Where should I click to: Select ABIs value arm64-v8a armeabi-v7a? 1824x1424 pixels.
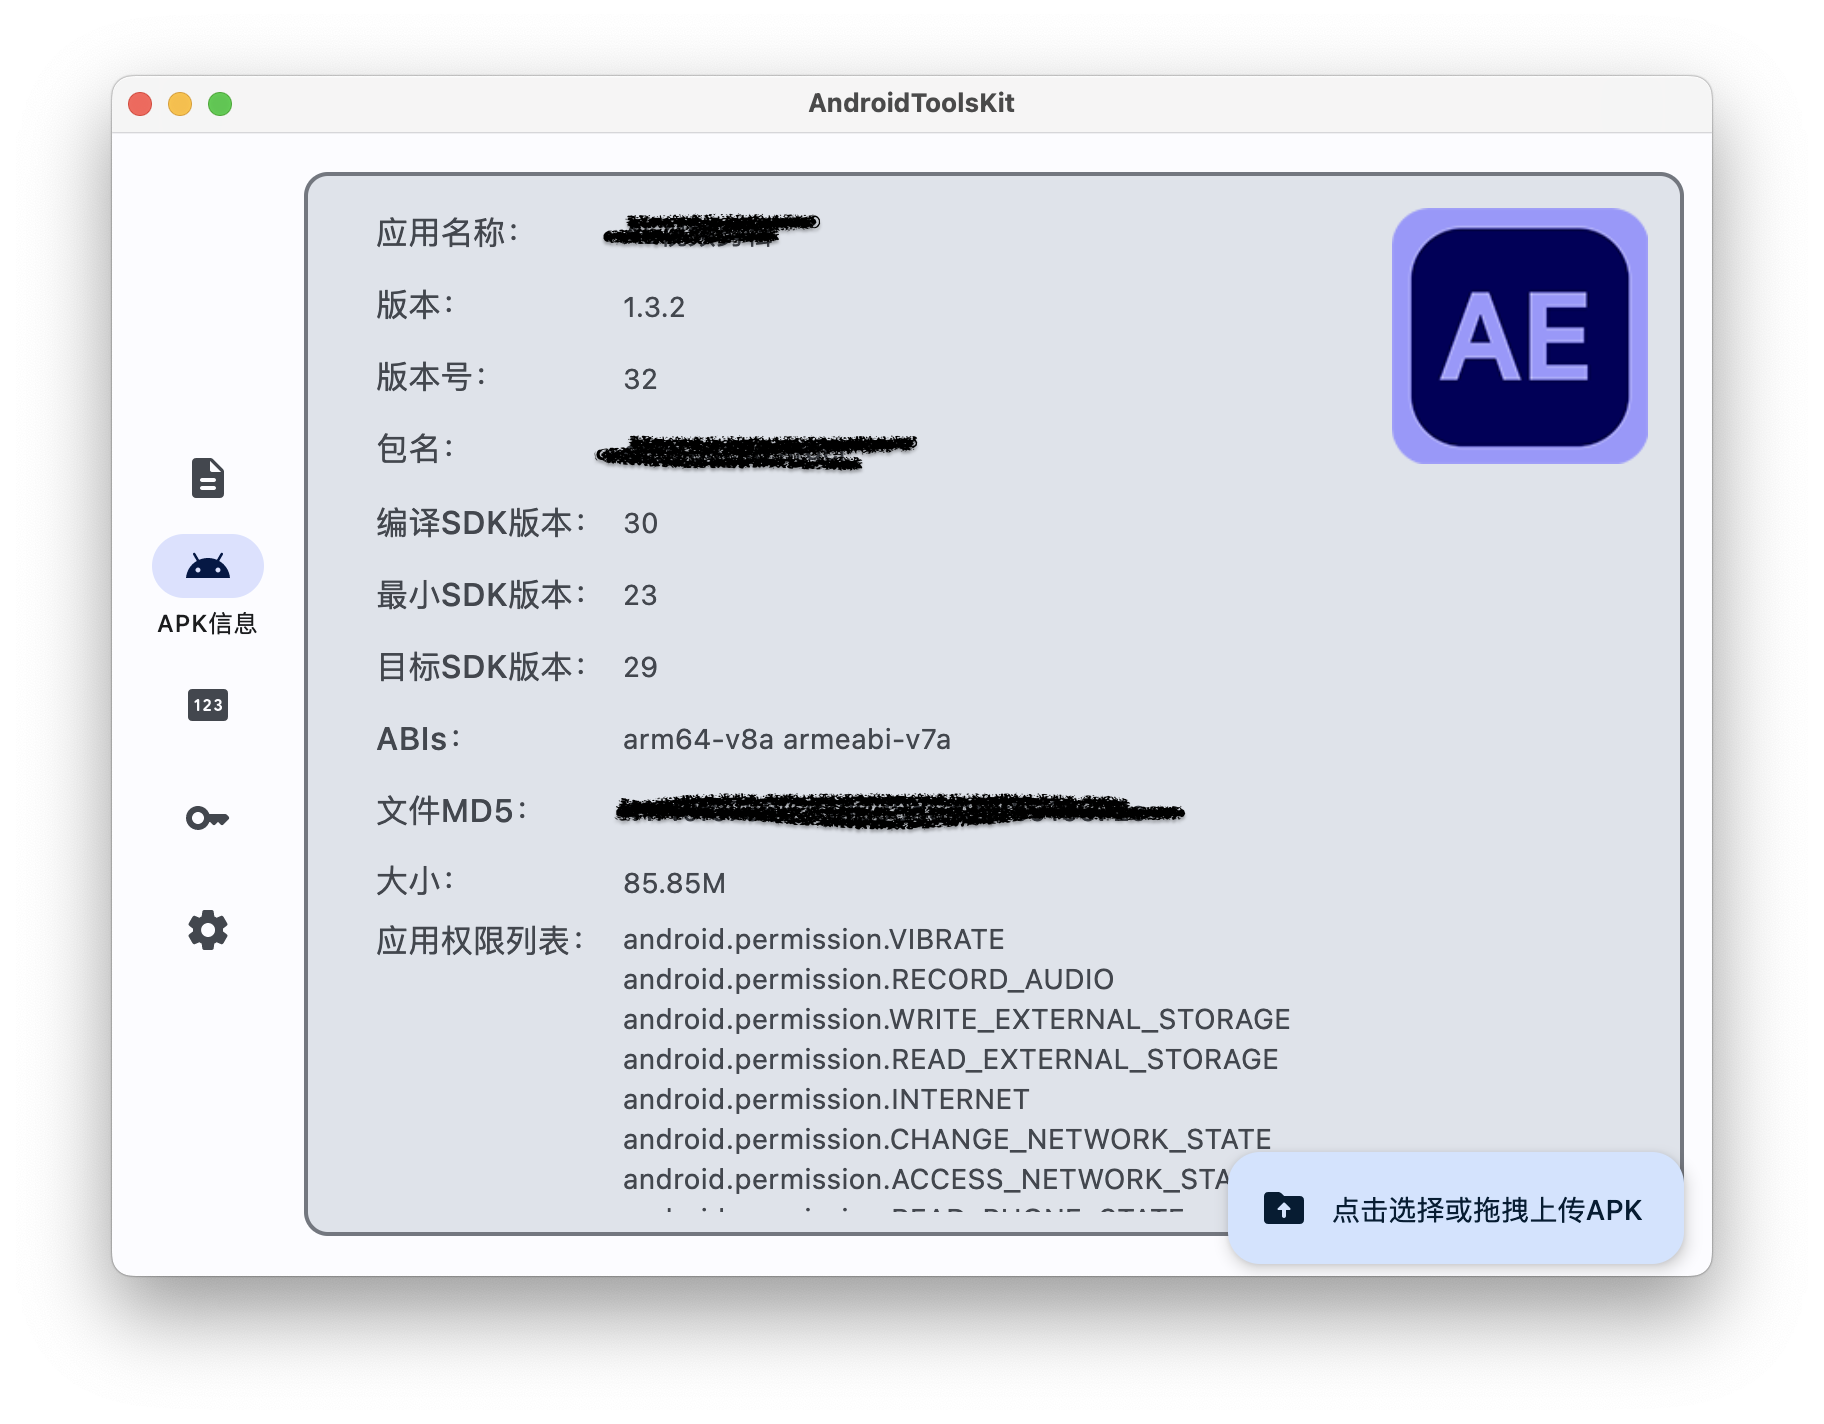(x=787, y=739)
